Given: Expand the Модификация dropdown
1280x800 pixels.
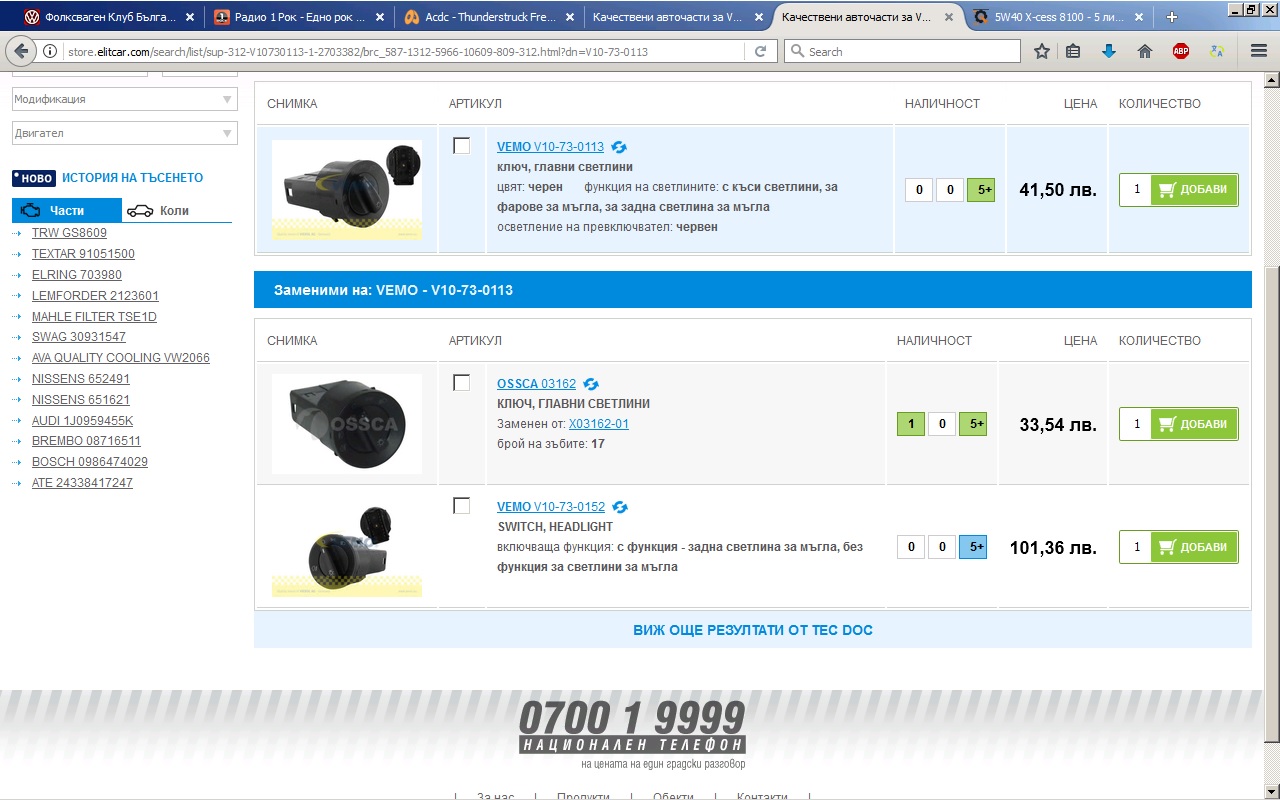Looking at the screenshot, I should pos(125,99).
